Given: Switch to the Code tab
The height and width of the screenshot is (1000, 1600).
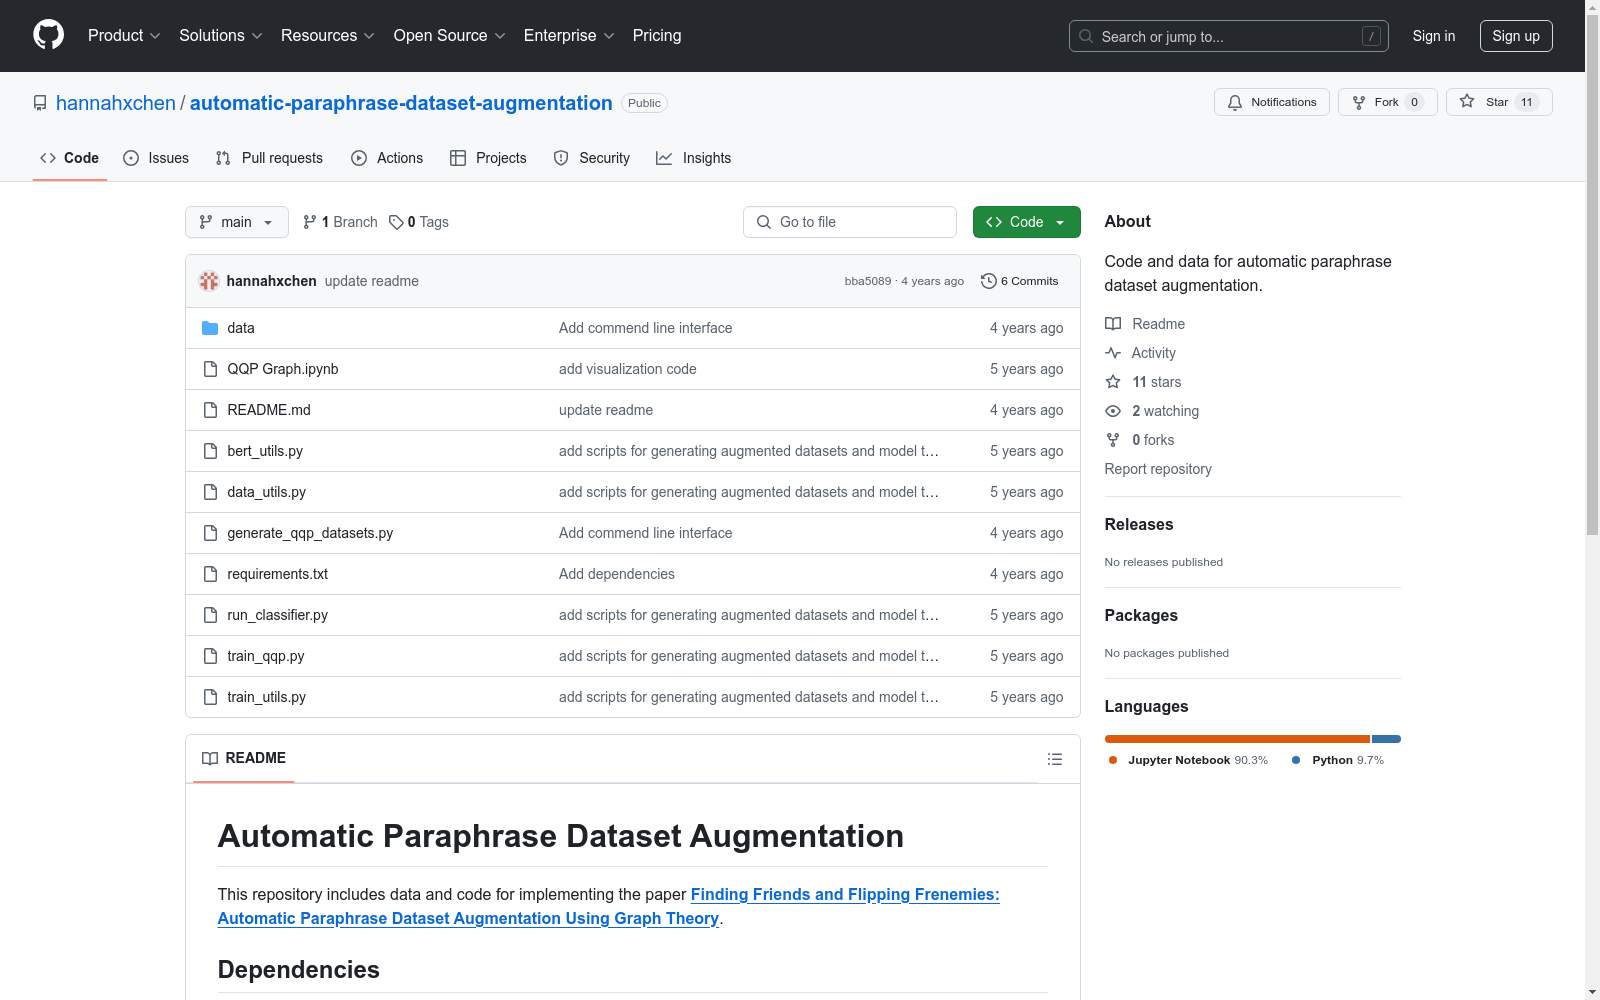Looking at the screenshot, I should point(70,158).
